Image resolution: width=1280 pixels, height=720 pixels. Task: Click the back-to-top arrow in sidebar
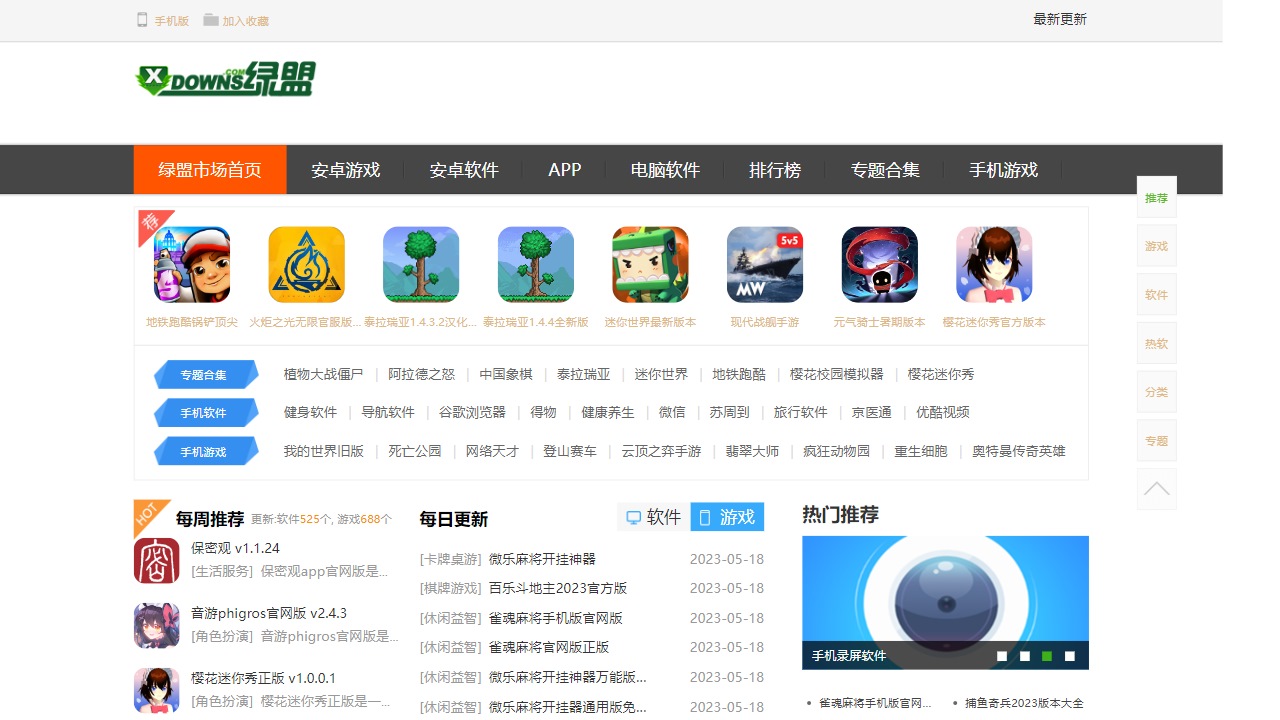coord(1157,489)
